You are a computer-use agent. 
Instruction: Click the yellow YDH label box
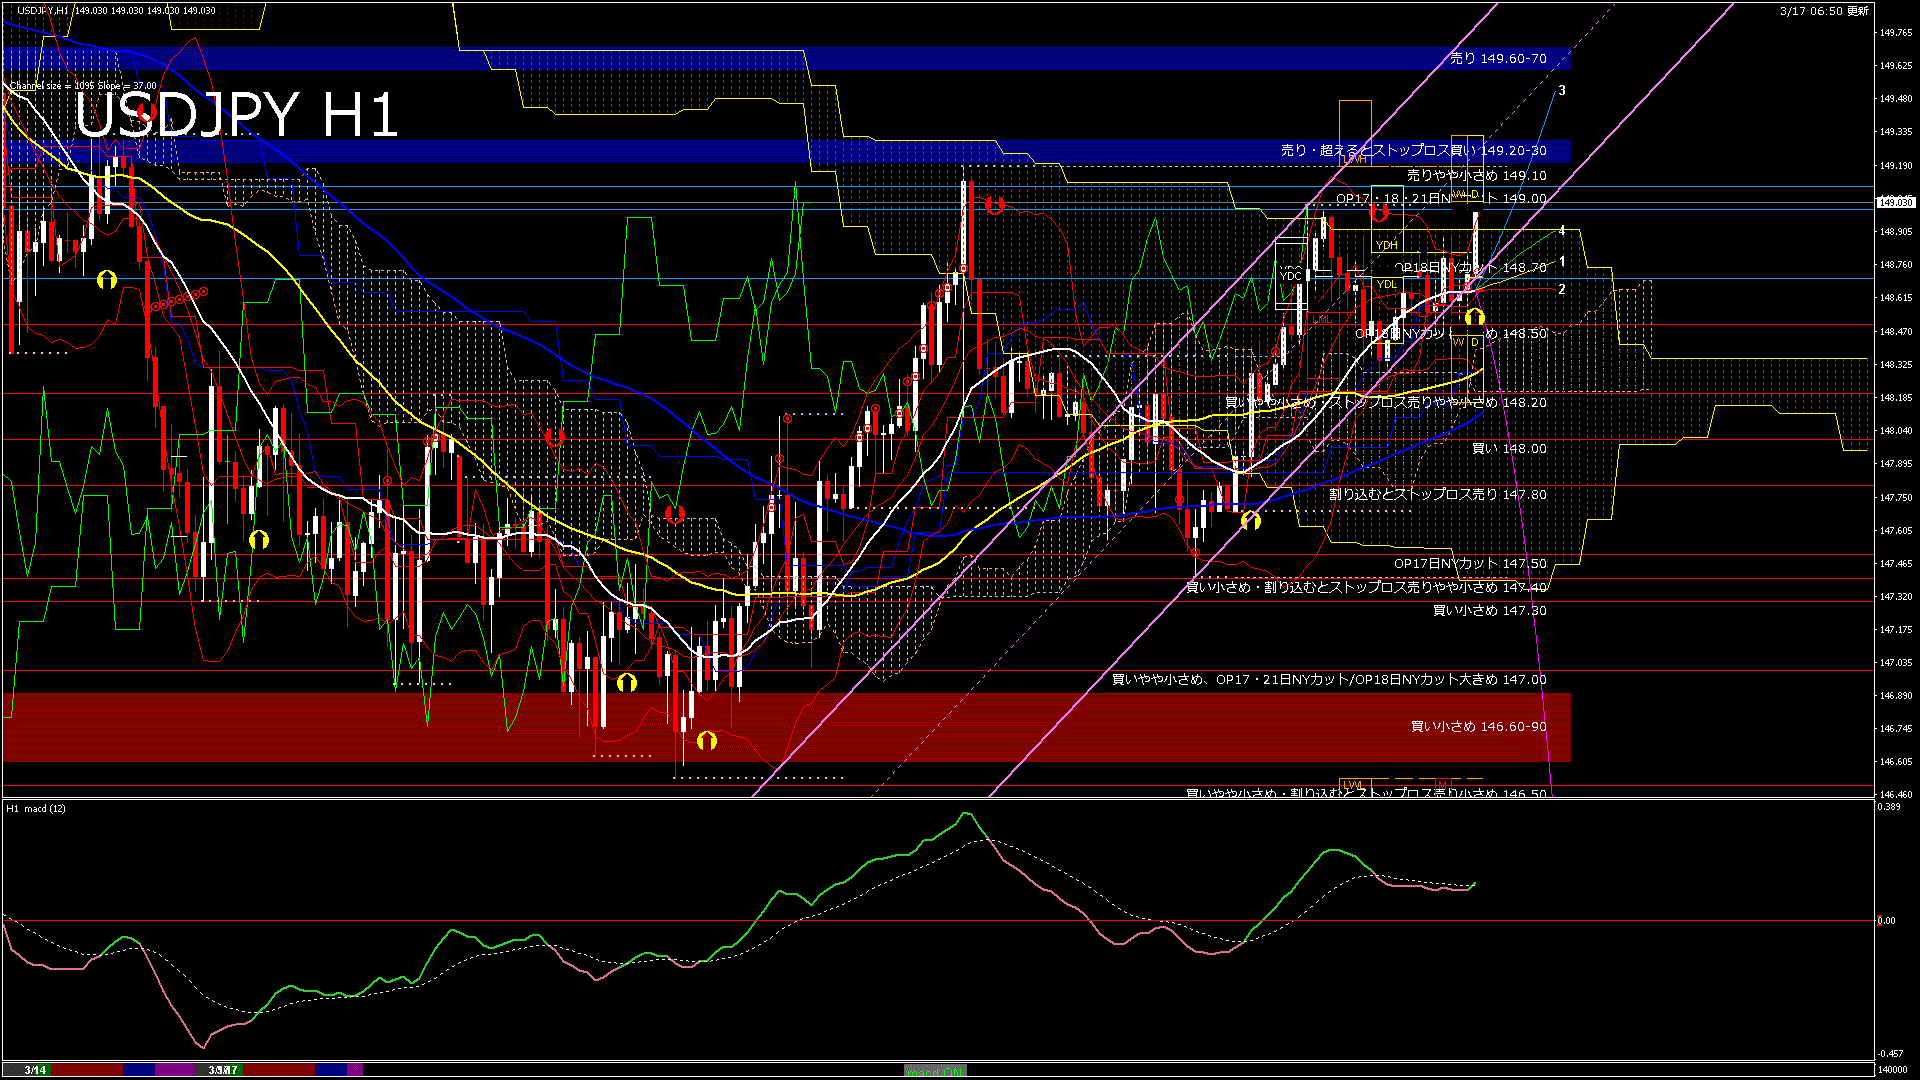pos(1386,245)
